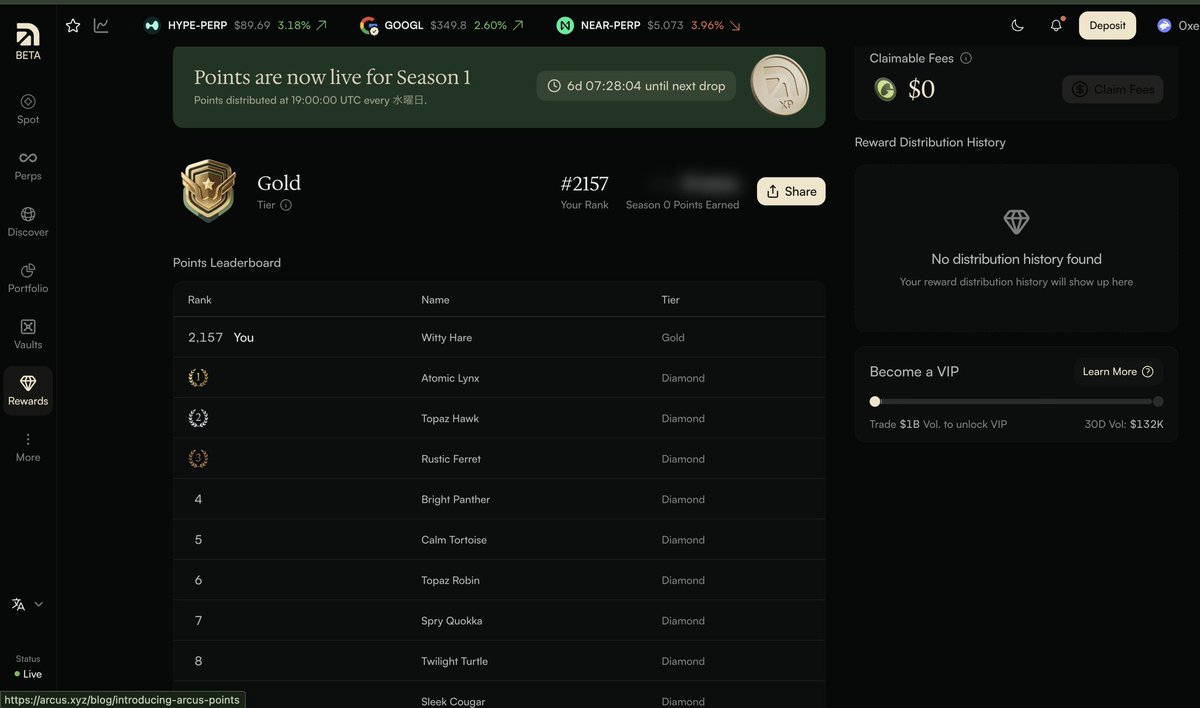Navigate to Portfolio in the sidebar
The image size is (1200, 708).
(x=28, y=278)
